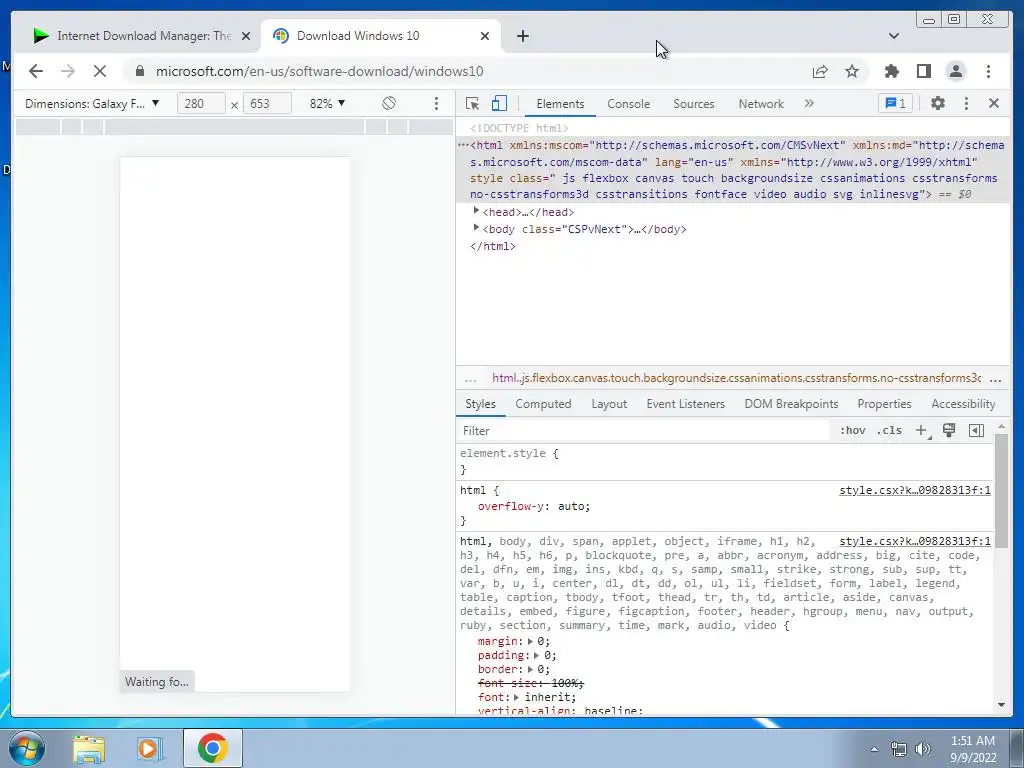Expand the font inherit property
The width and height of the screenshot is (1024, 768).
coord(517,697)
